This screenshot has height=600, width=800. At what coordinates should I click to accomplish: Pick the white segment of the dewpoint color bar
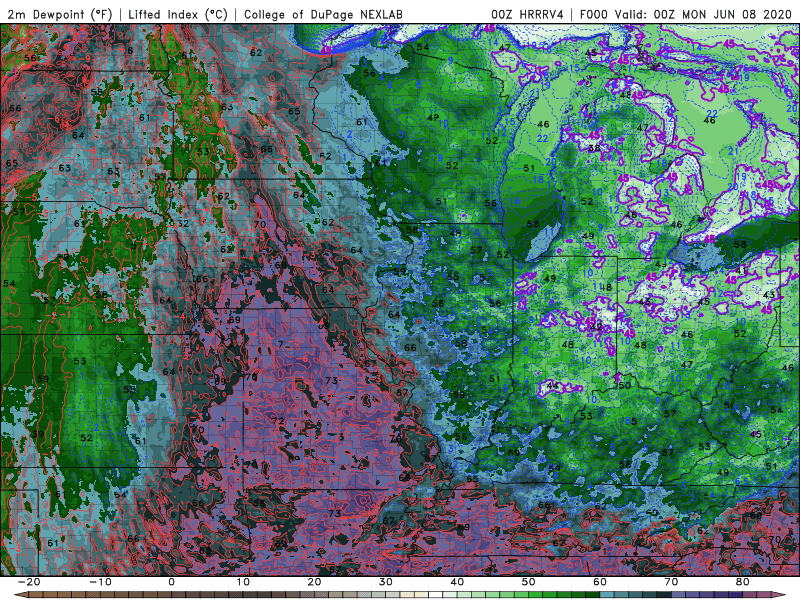[435, 594]
